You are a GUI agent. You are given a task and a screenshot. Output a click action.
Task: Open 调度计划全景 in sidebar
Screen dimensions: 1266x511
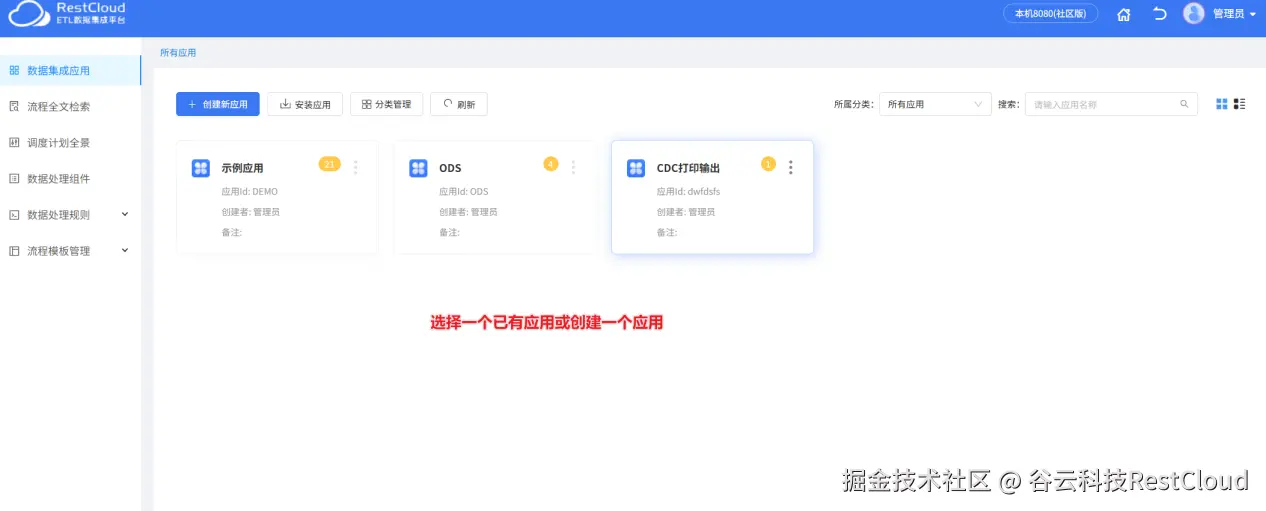pyautogui.click(x=70, y=142)
